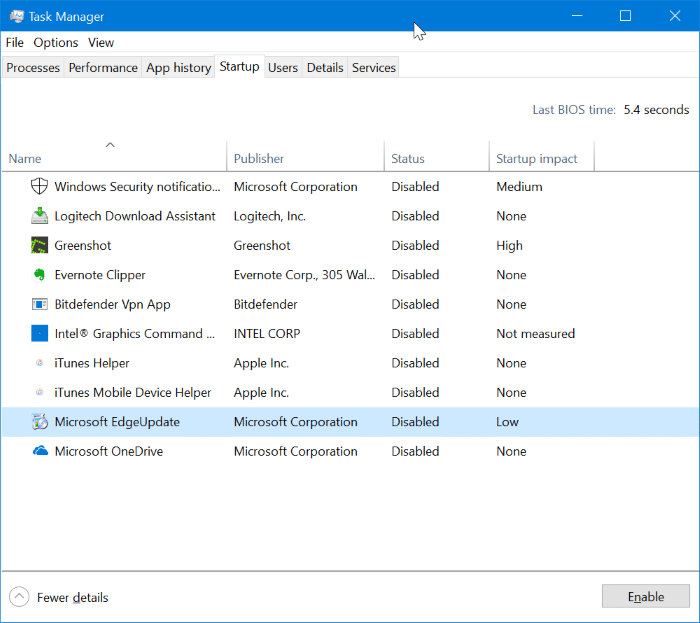Image resolution: width=700 pixels, height=623 pixels.
Task: Sort by the Name column header
Action: [114, 156]
